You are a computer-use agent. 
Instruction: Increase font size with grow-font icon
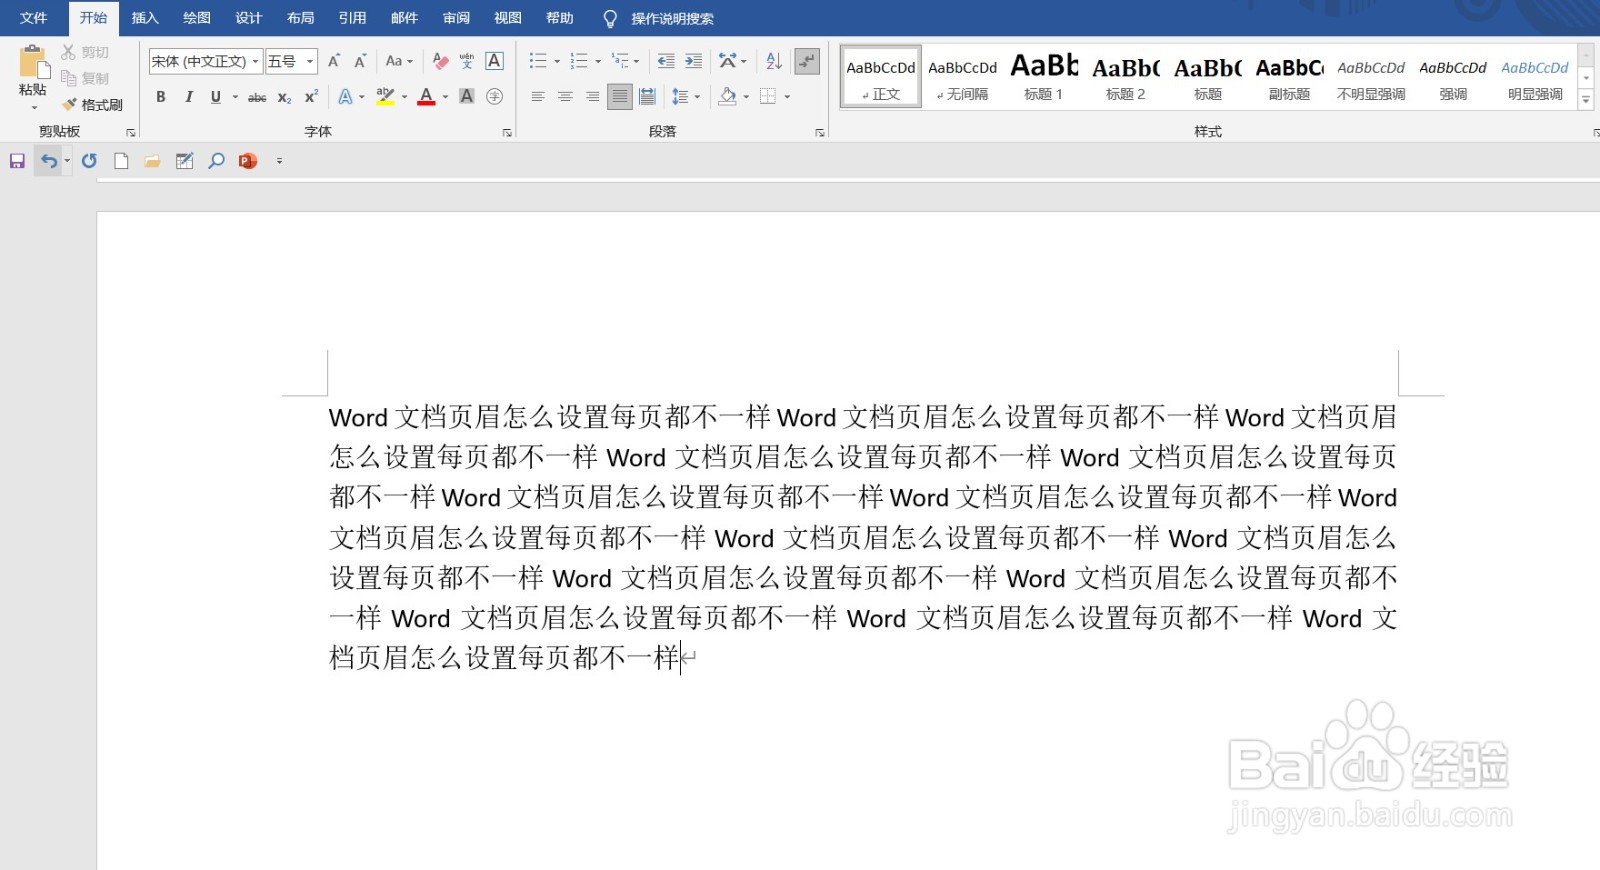point(334,61)
